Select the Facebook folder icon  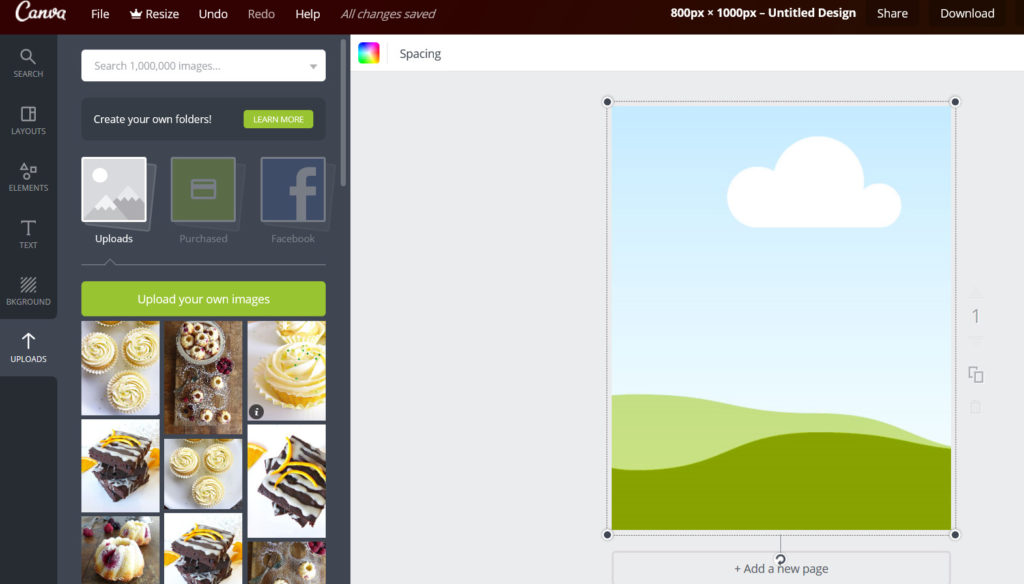click(x=293, y=189)
